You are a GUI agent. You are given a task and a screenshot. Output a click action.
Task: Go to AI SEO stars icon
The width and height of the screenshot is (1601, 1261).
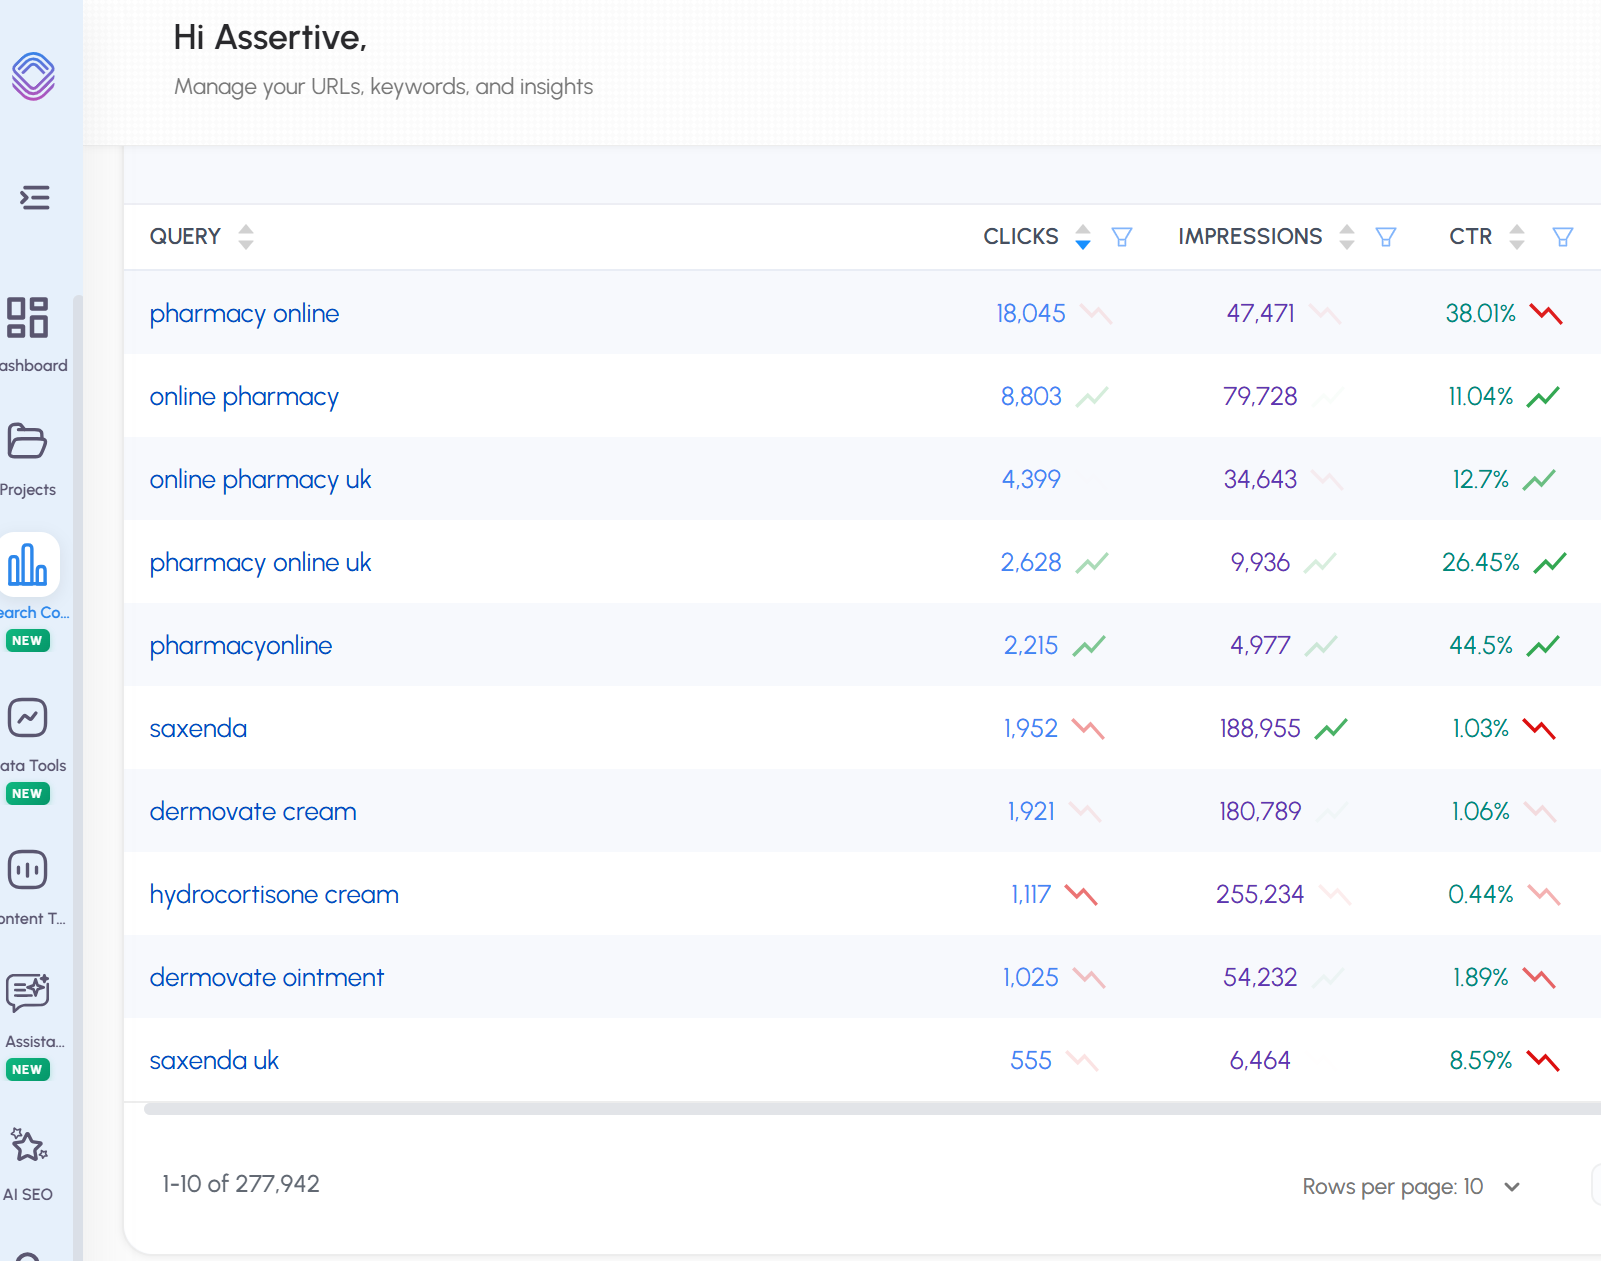point(28,1146)
